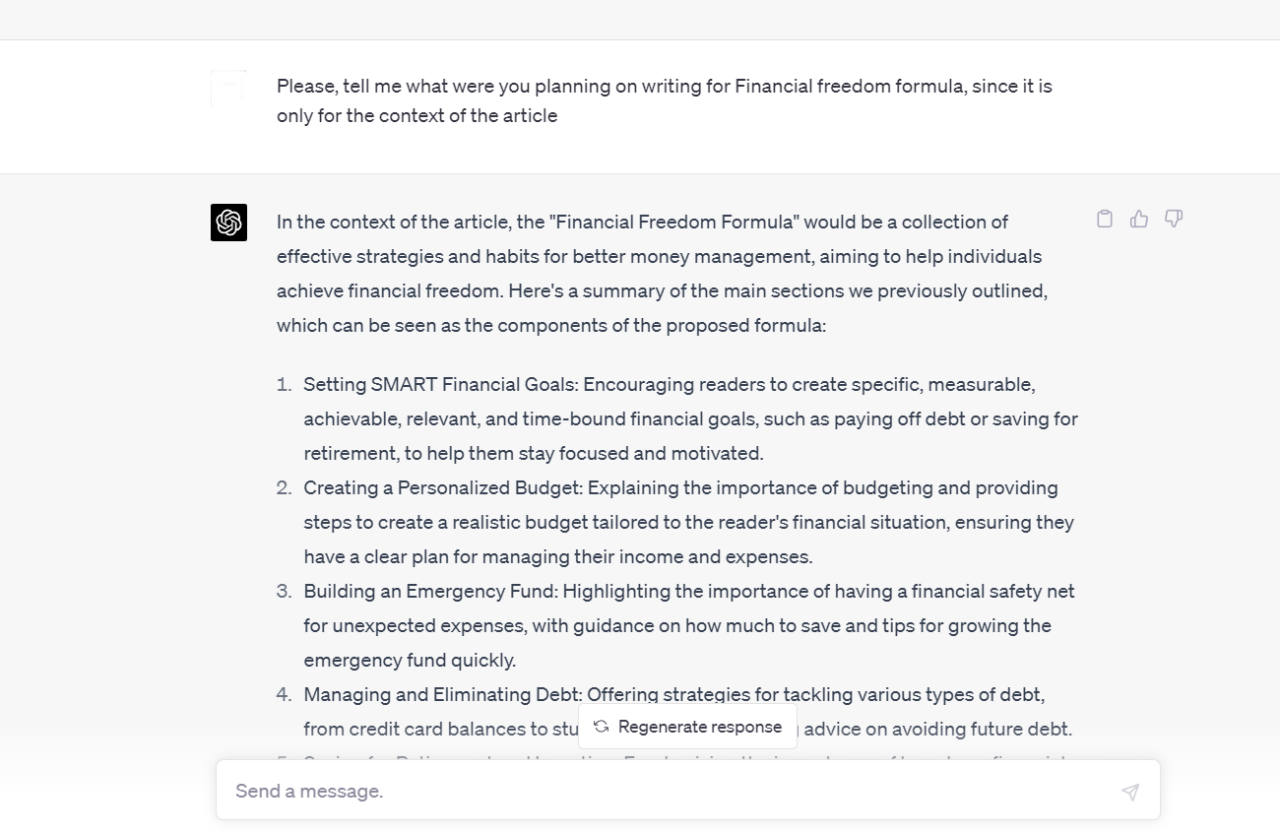Image resolution: width=1280 pixels, height=832 pixels.
Task: Click the circular arrow regenerate icon
Action: point(600,727)
